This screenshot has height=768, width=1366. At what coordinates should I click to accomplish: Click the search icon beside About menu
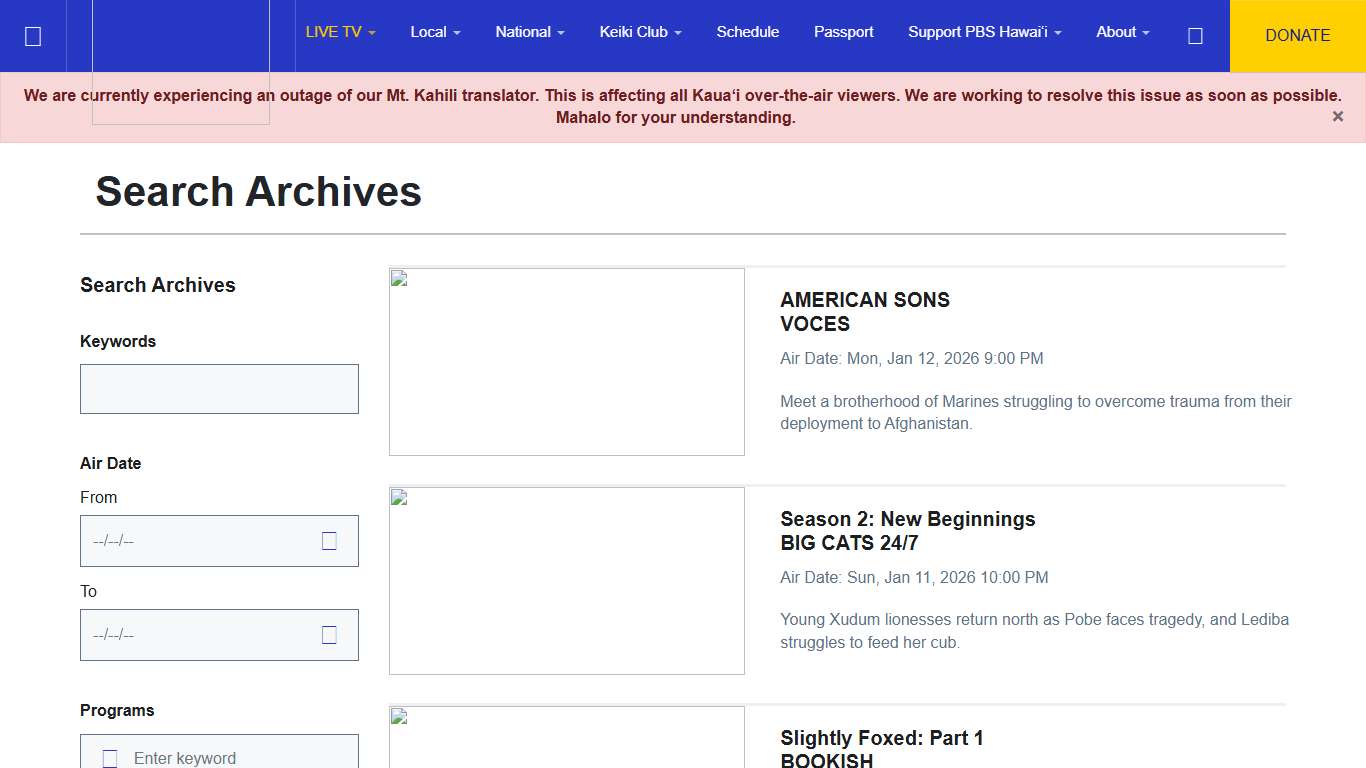(1195, 36)
